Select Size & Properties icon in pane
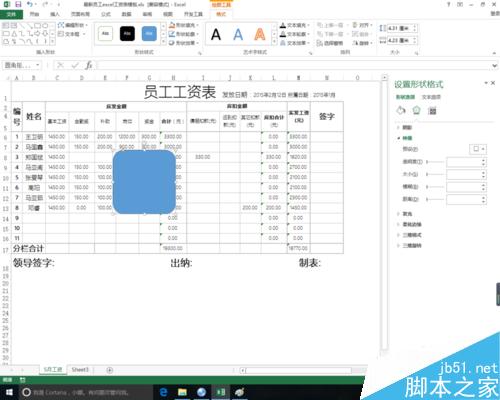This screenshot has width=500, height=400. click(432, 111)
